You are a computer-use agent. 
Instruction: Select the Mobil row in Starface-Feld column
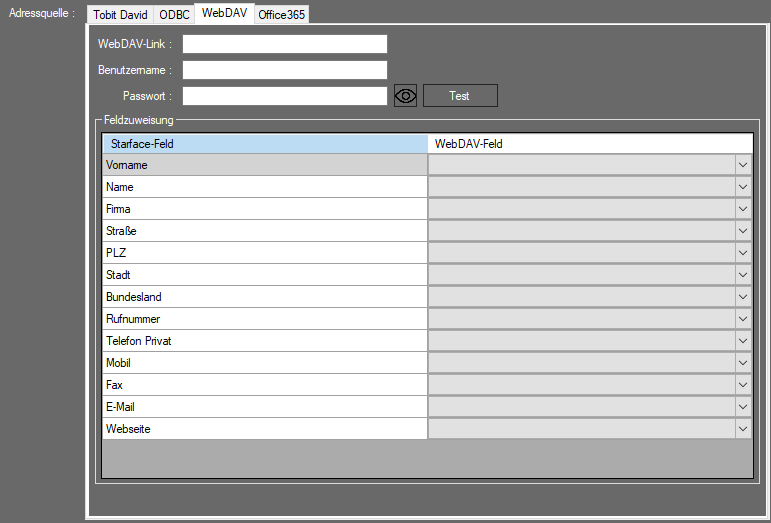click(x=265, y=363)
